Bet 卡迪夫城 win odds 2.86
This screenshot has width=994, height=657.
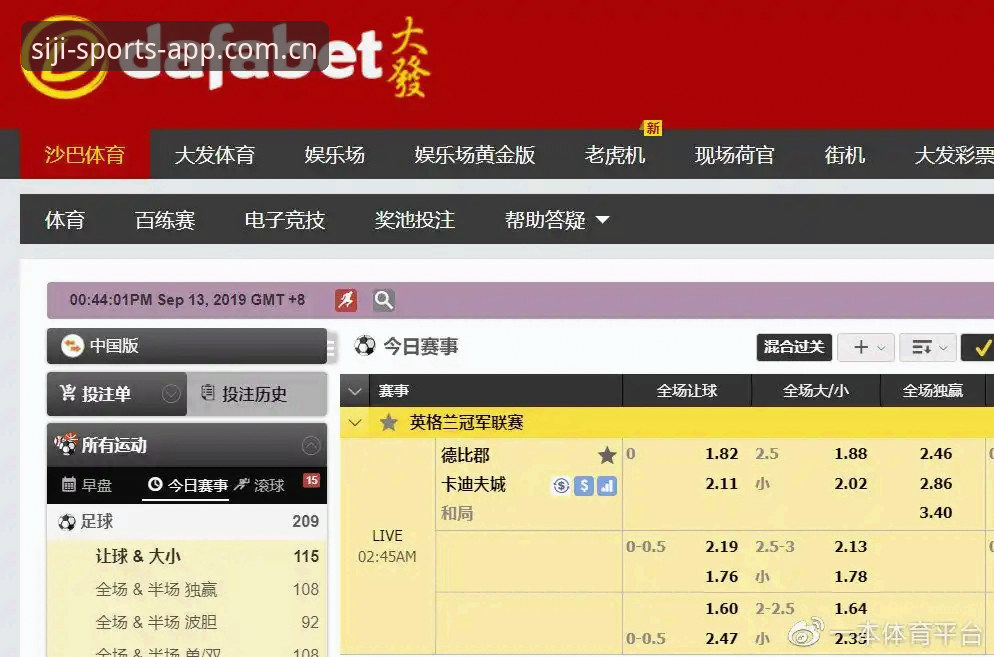tap(936, 484)
